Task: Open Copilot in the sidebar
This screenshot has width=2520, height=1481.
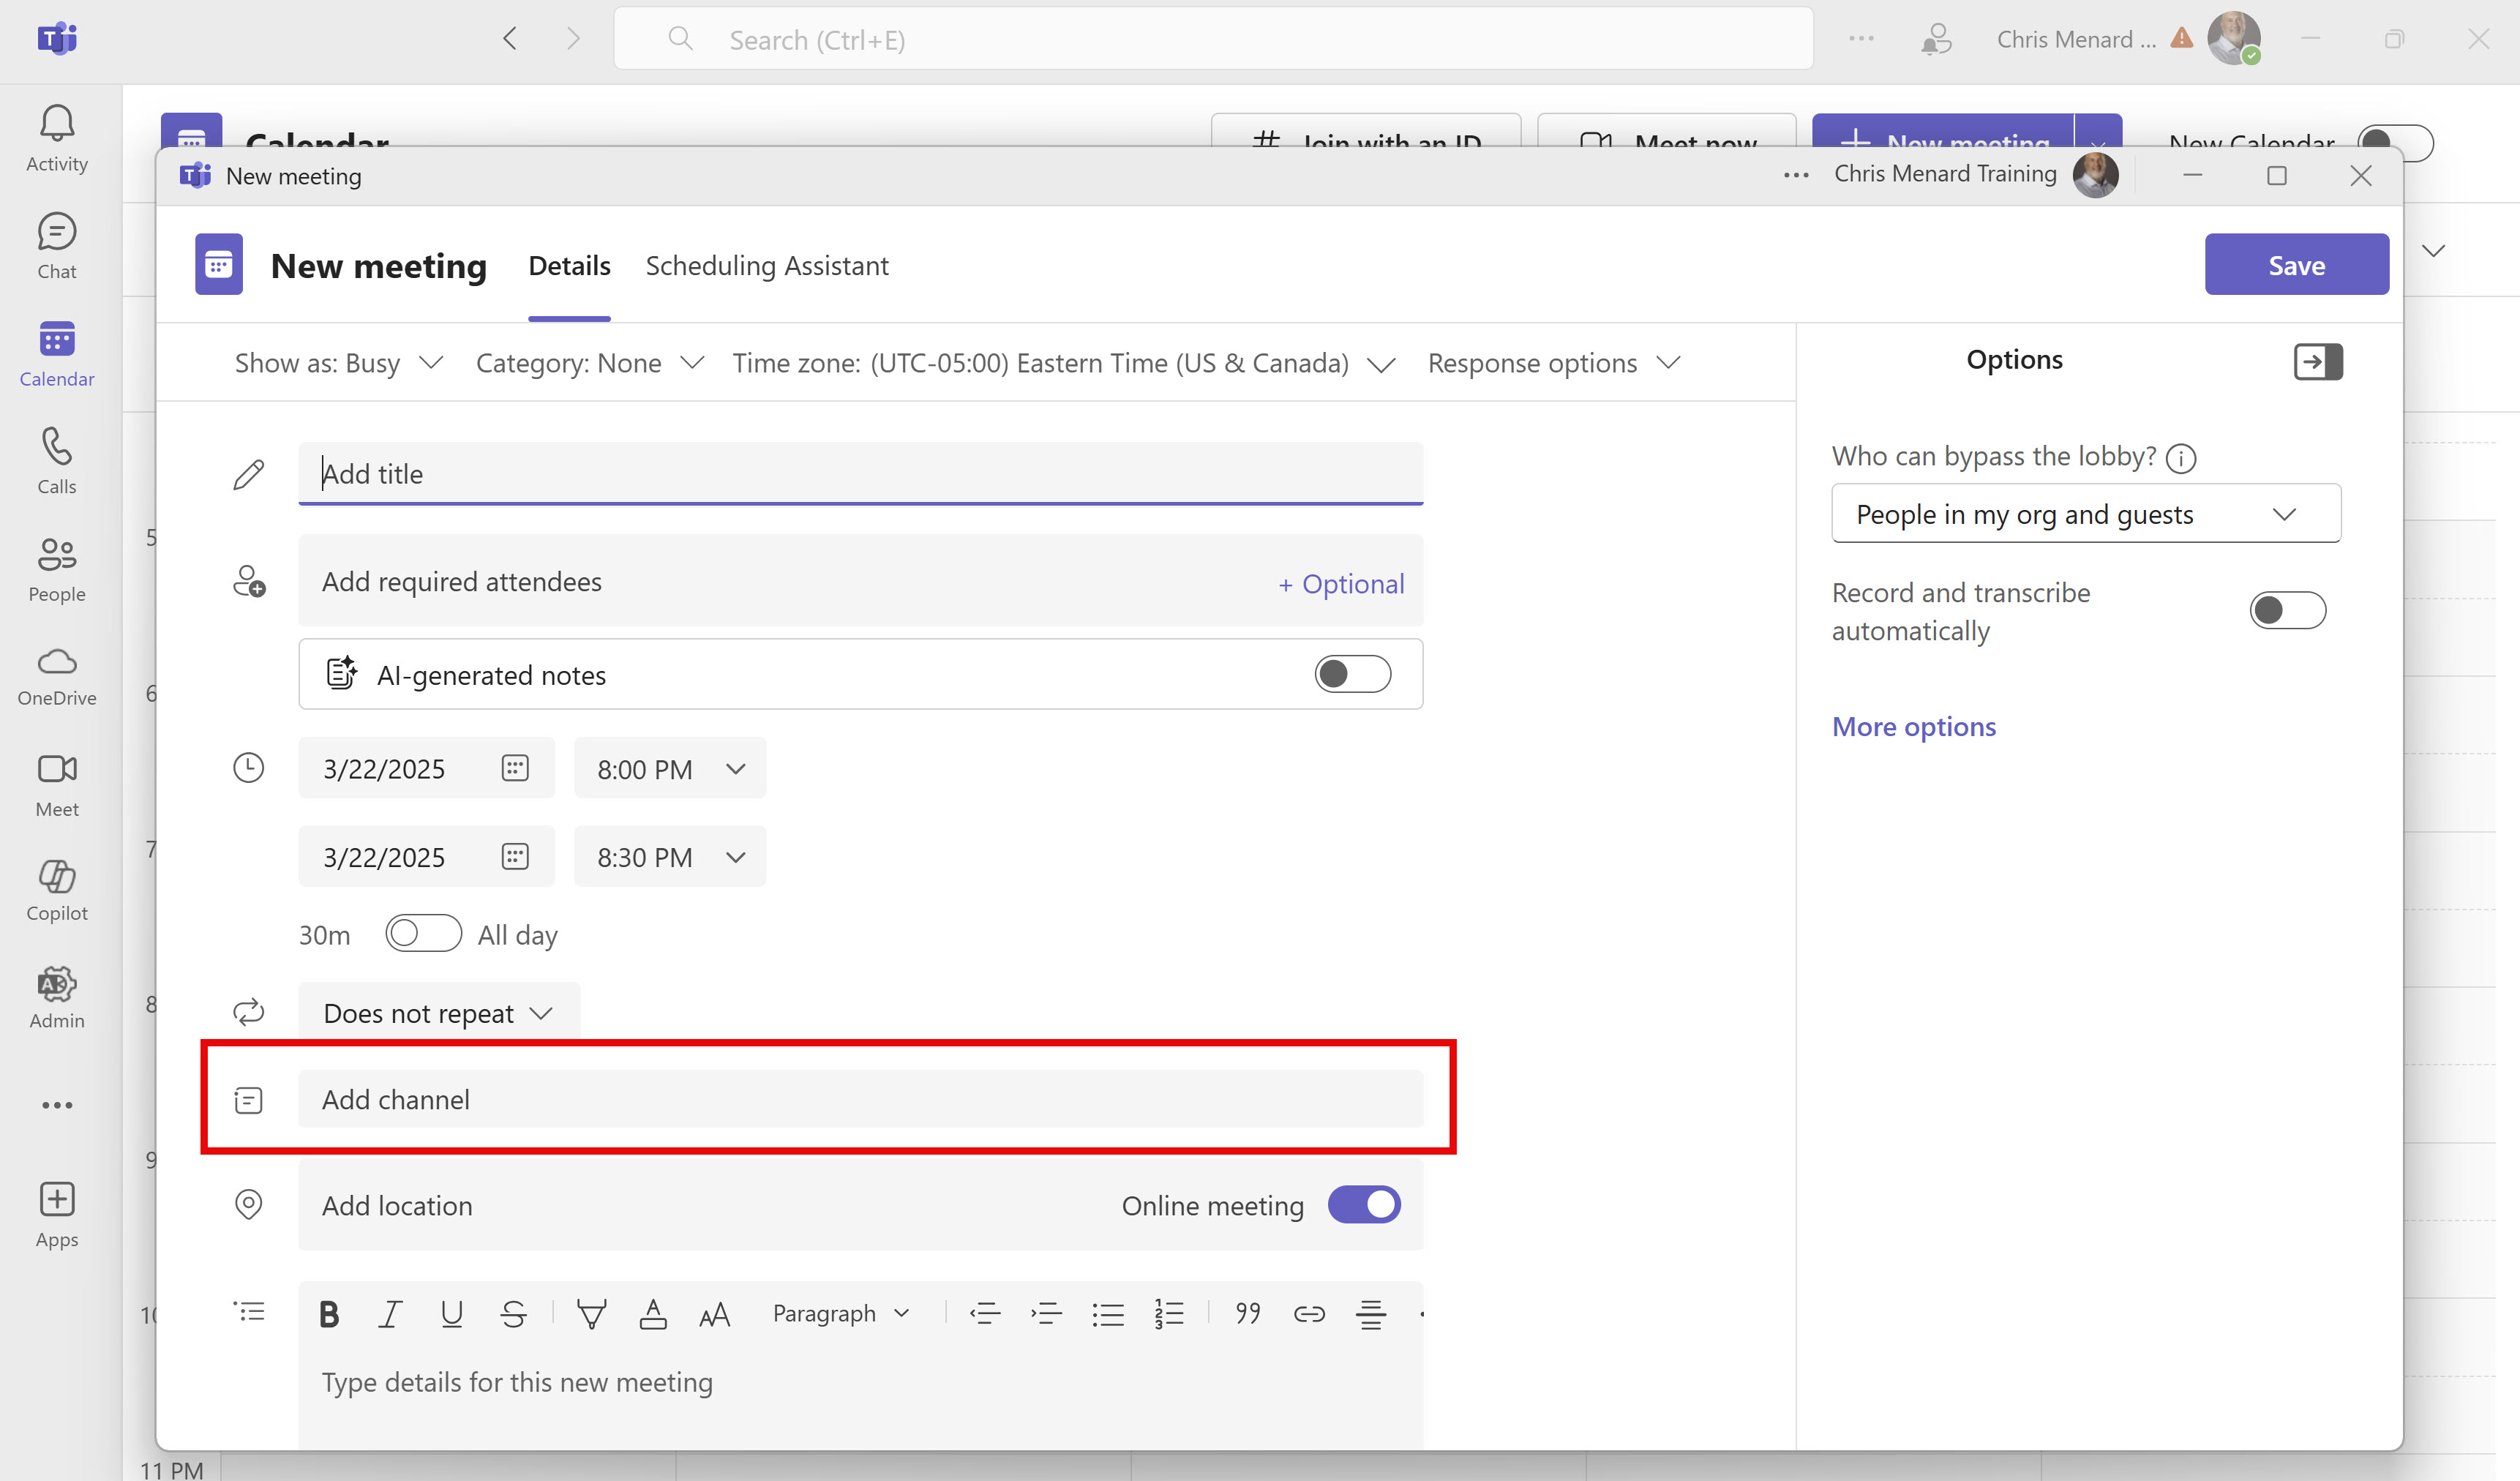Action: tap(57, 890)
